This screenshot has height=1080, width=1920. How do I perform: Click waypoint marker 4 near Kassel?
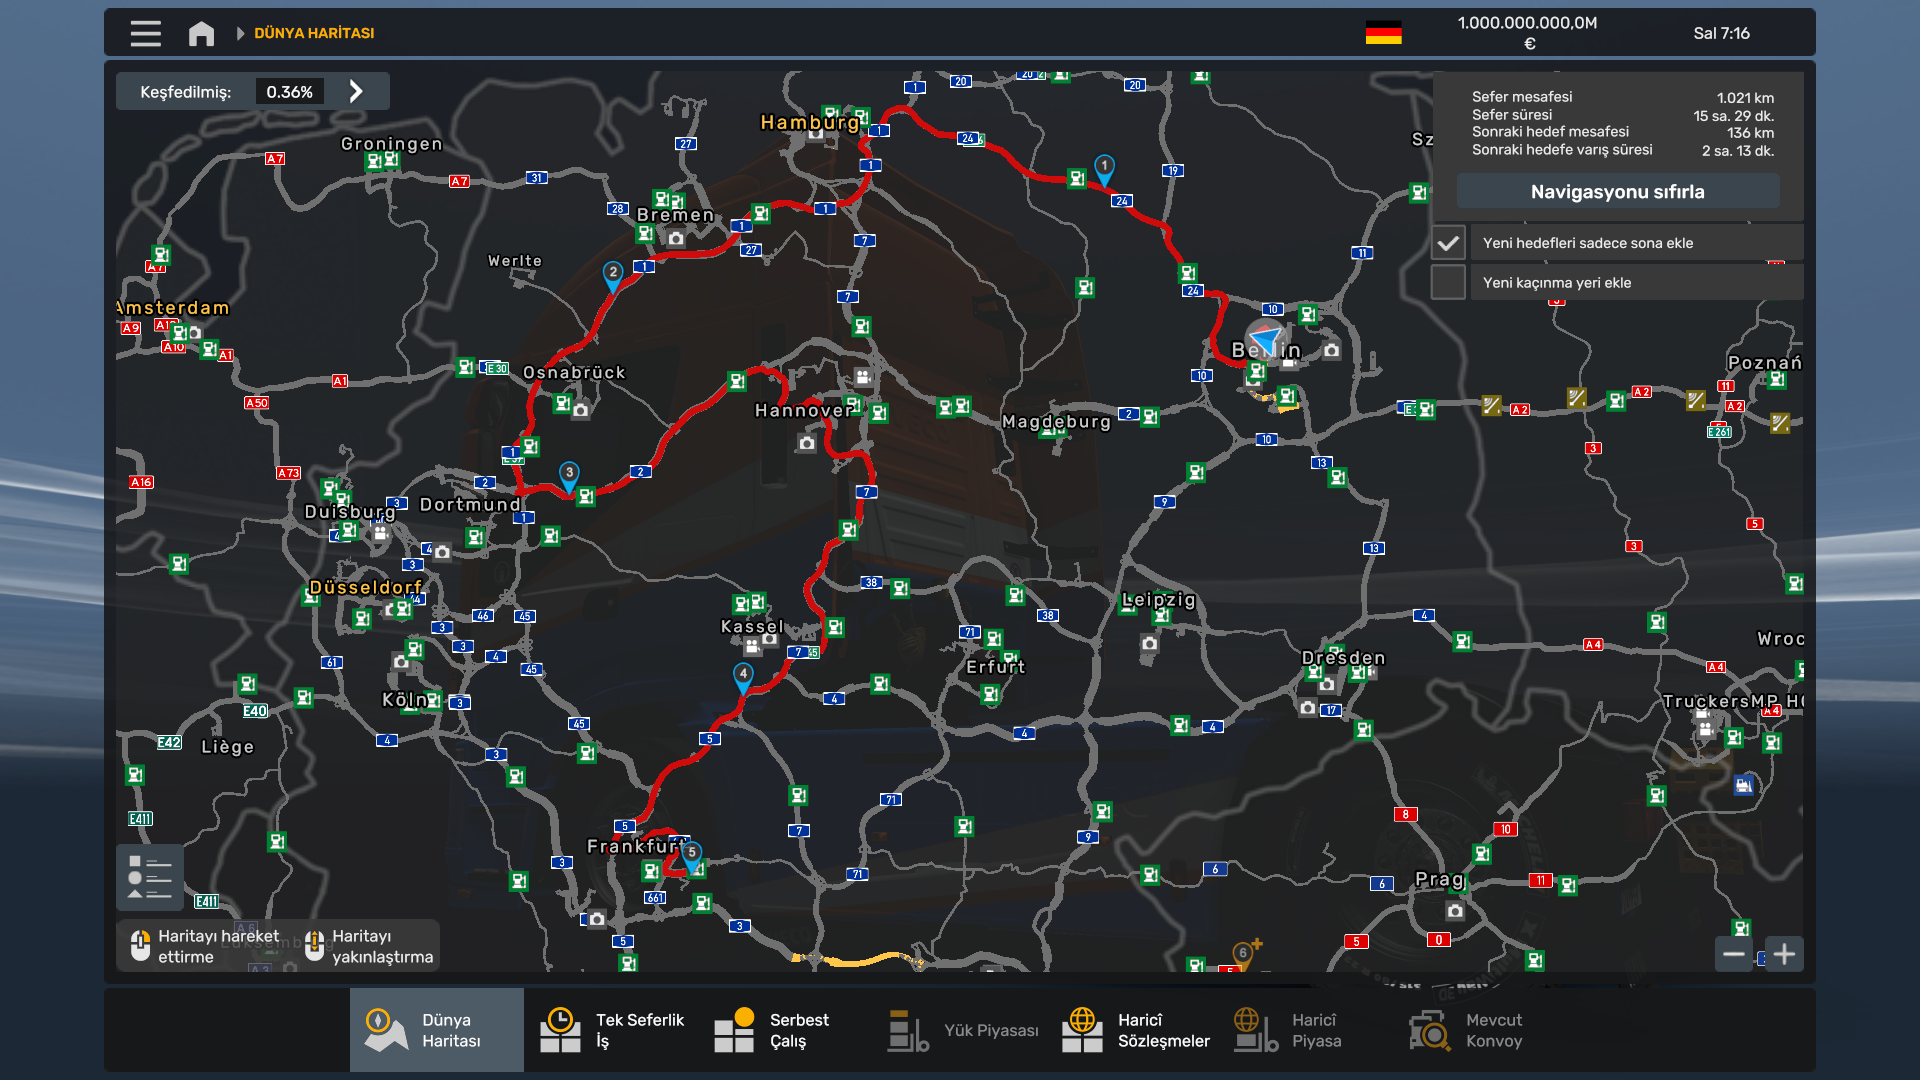pos(743,675)
